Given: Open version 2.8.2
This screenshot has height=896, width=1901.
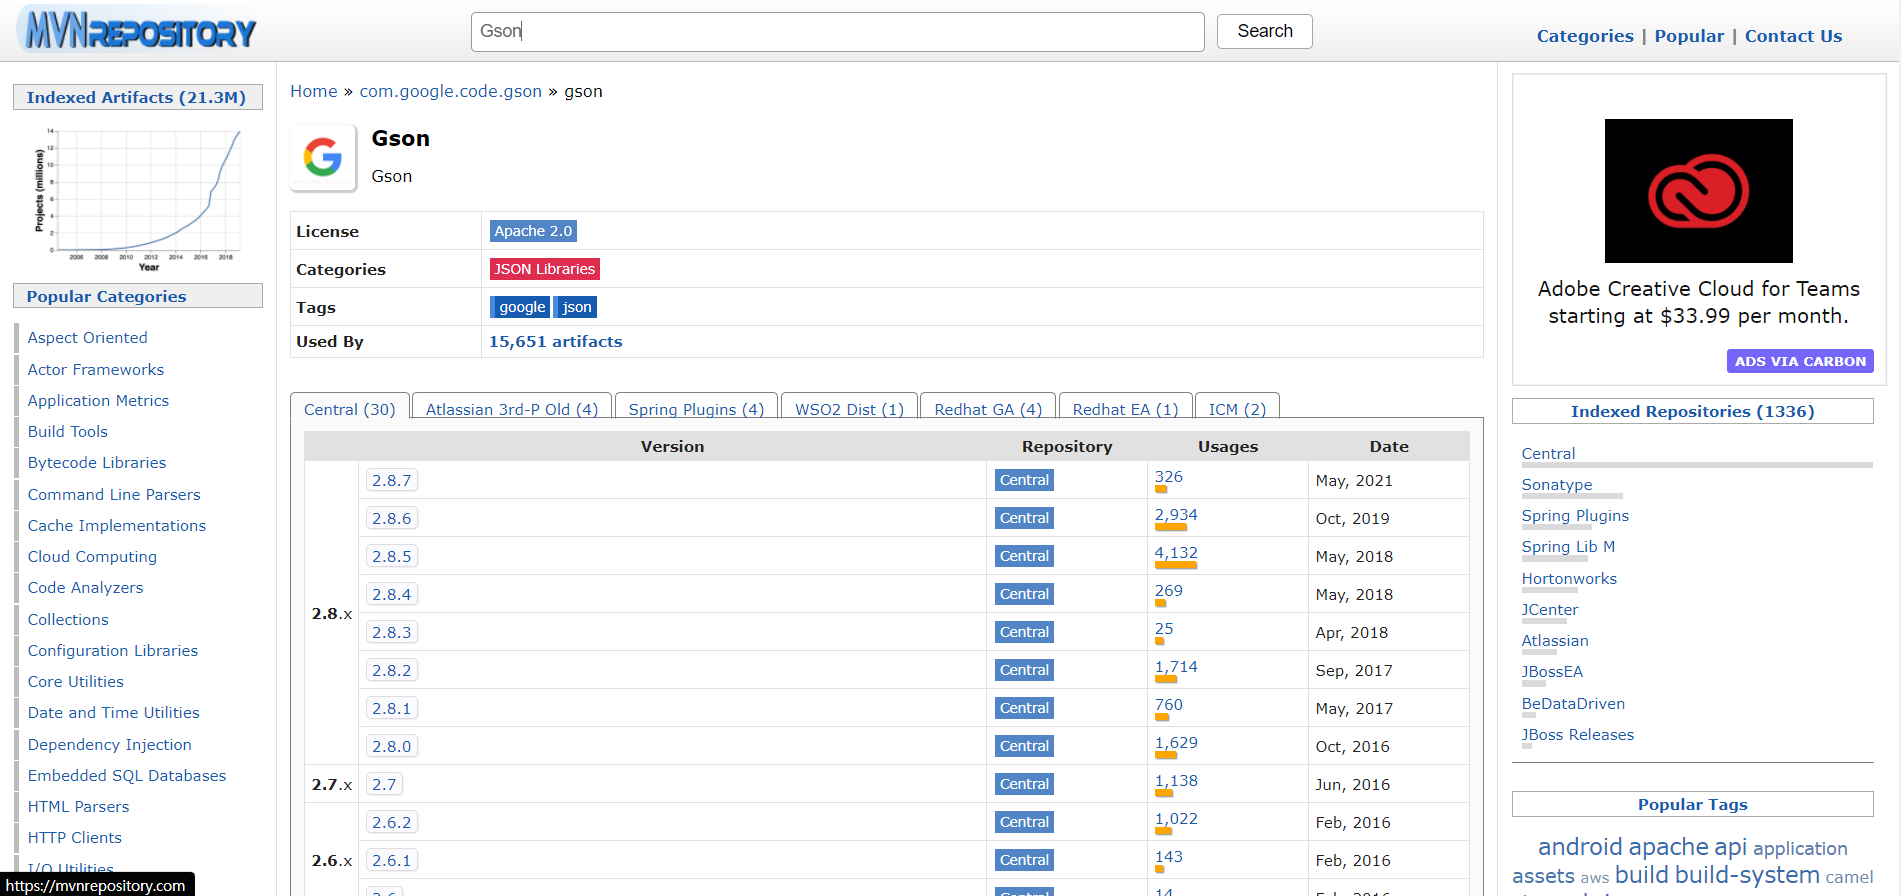Looking at the screenshot, I should point(392,670).
